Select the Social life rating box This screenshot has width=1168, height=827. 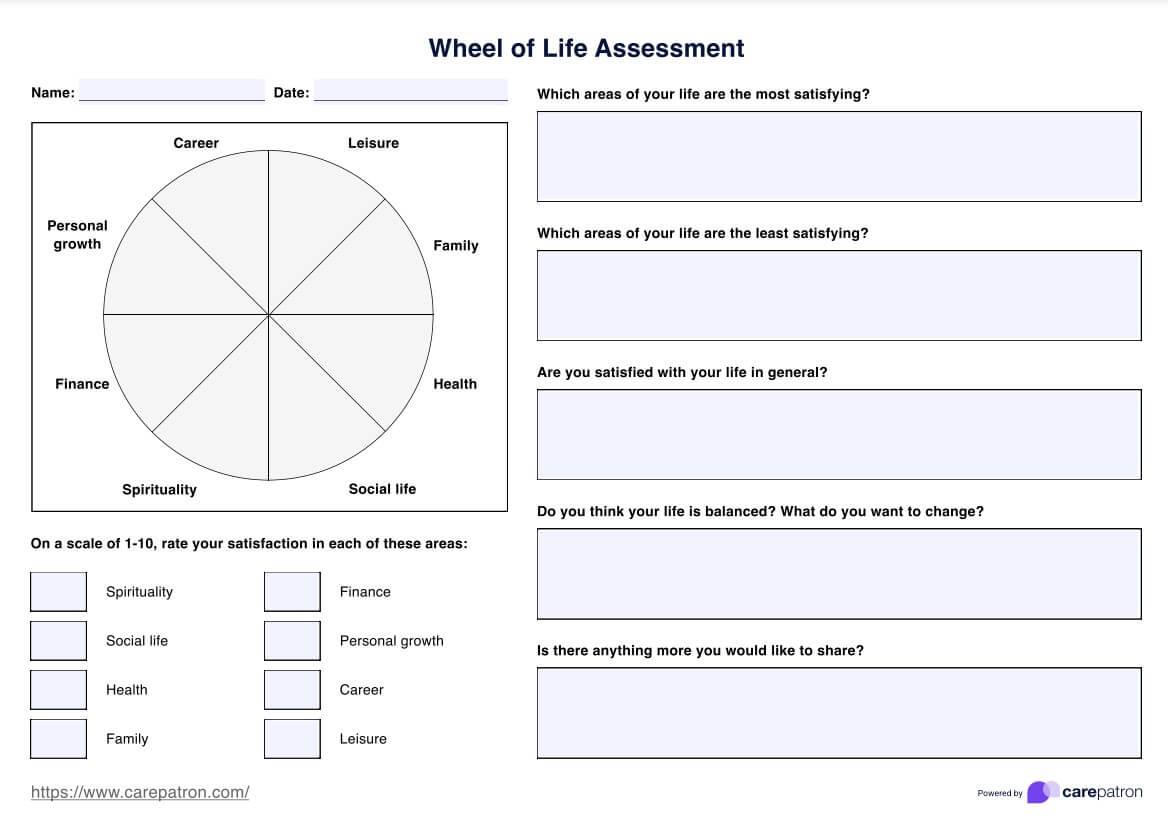pos(58,641)
